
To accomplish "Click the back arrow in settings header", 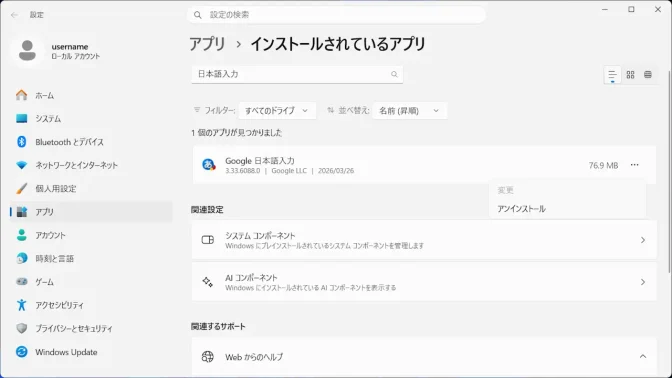I will pyautogui.click(x=14, y=15).
